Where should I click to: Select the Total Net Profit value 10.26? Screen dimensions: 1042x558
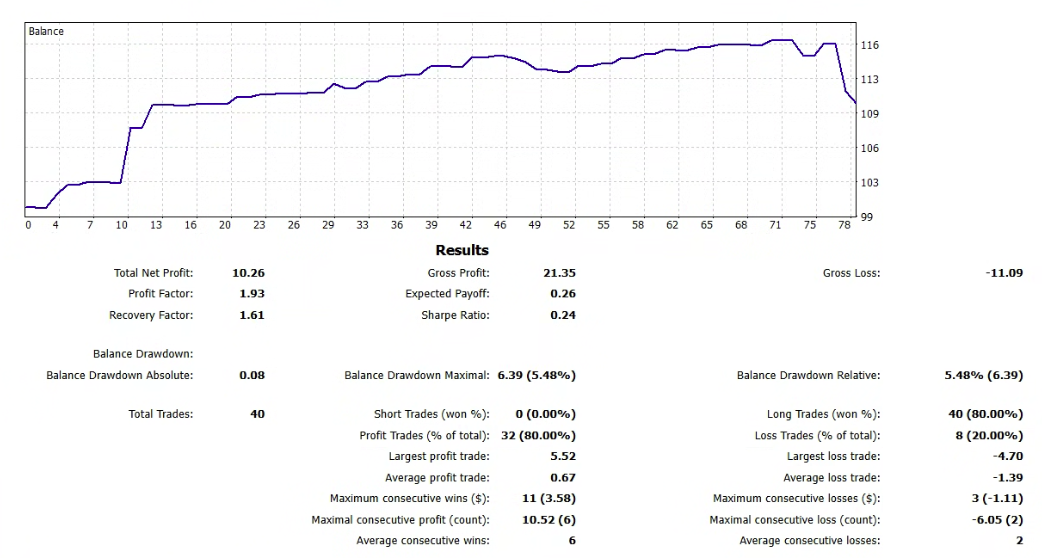pyautogui.click(x=248, y=273)
